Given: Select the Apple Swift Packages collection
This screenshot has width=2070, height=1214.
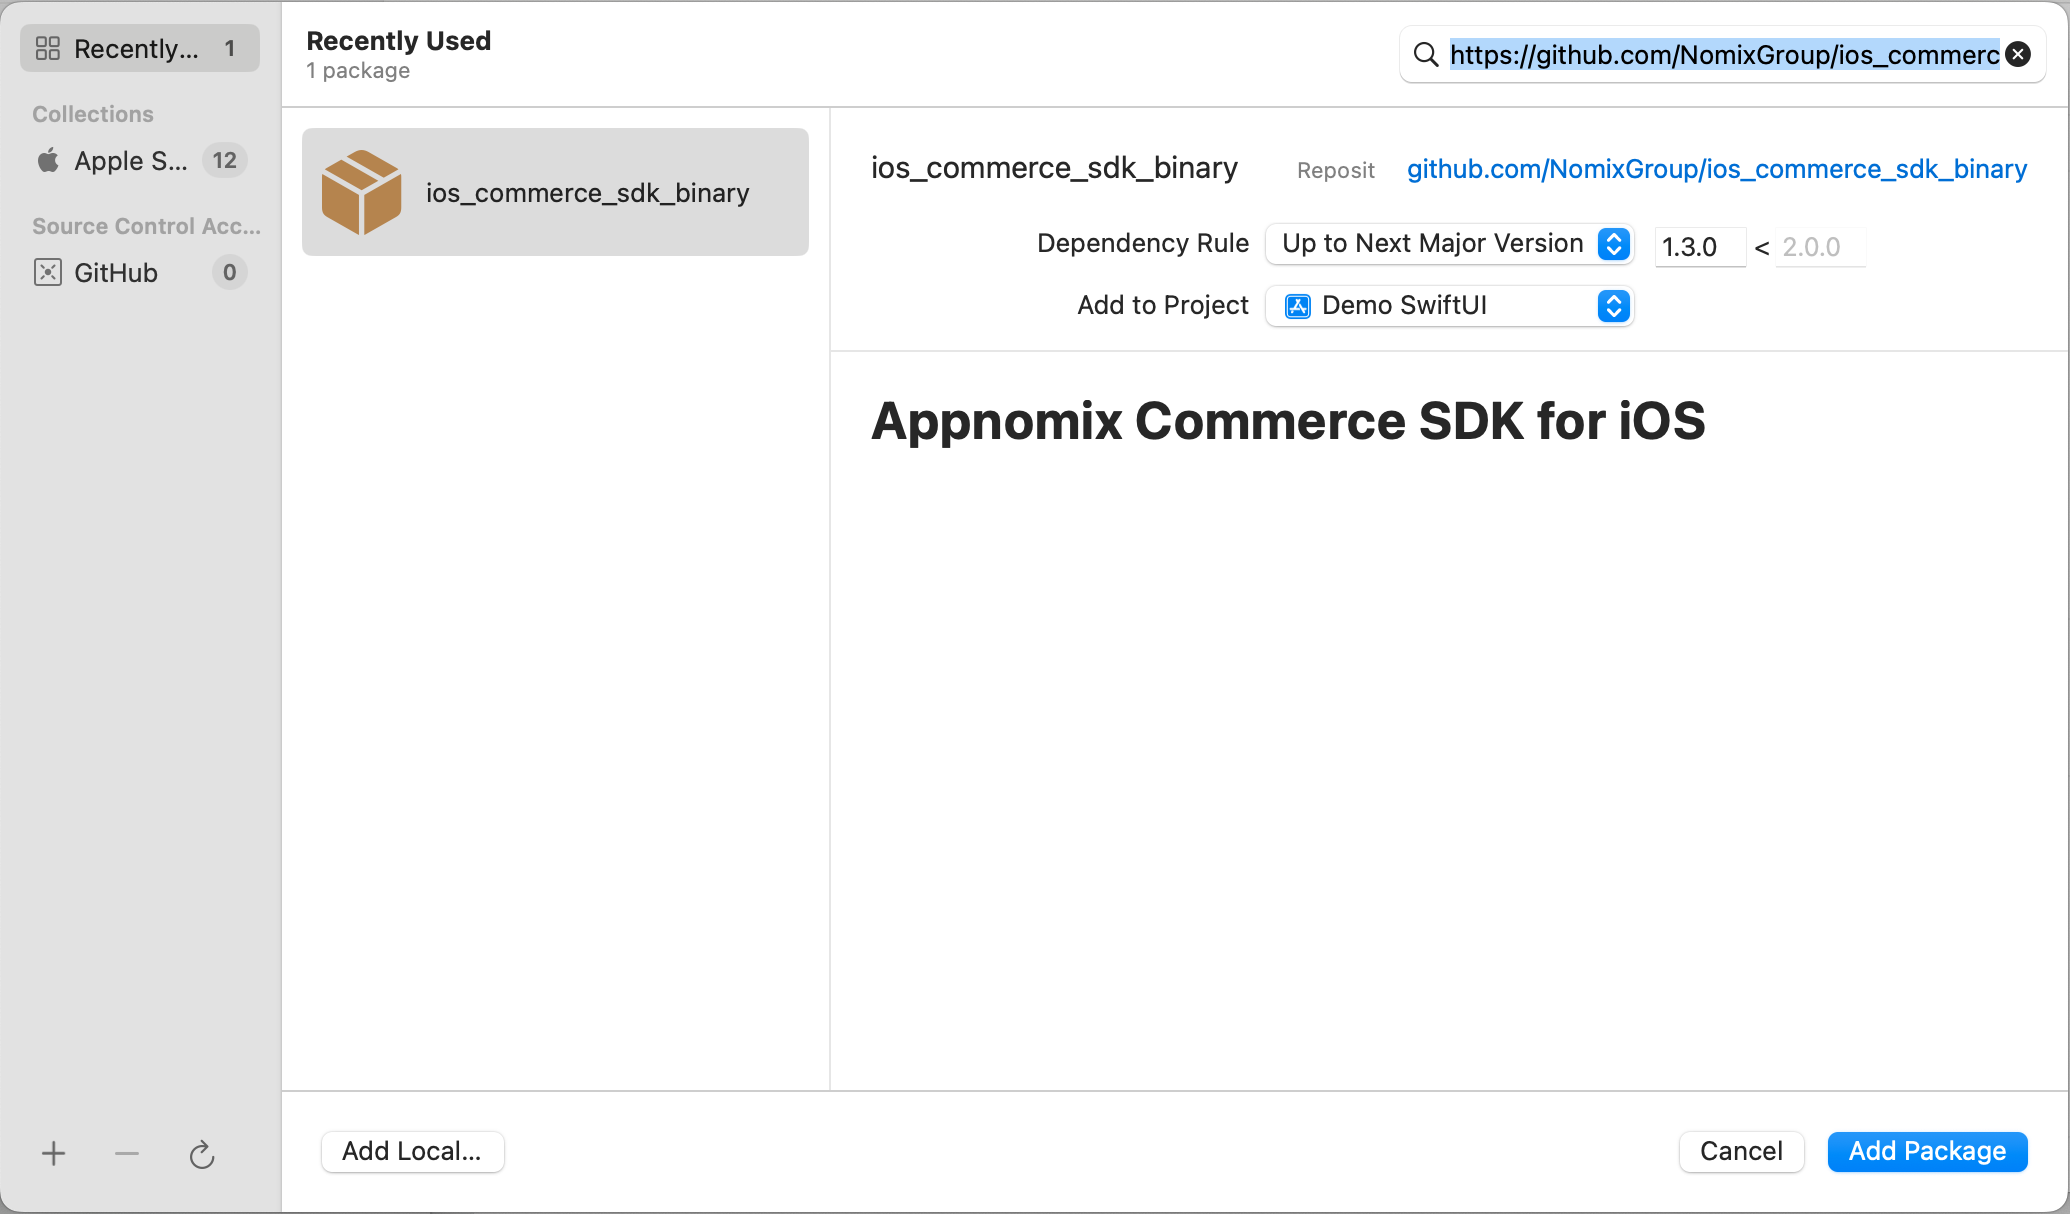Looking at the screenshot, I should [131, 160].
